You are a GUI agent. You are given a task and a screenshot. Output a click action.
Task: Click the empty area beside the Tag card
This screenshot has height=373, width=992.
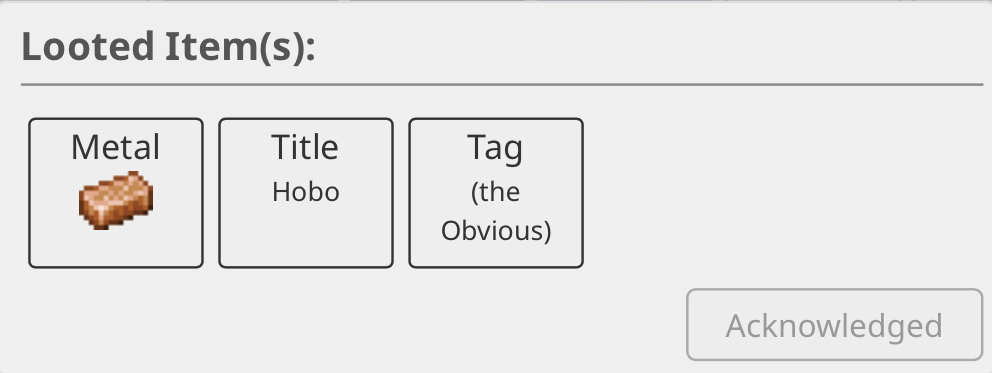pyautogui.click(x=783, y=193)
